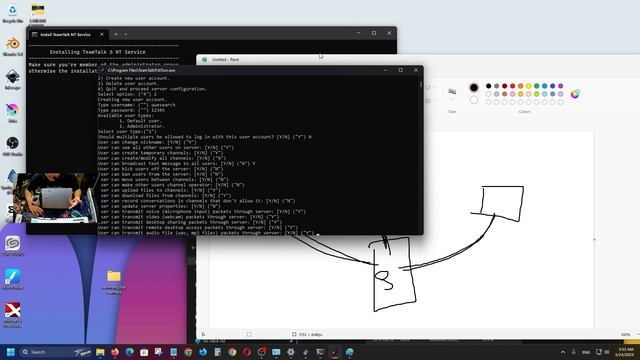
Task: Open Recycle Bin desktop icon
Action: point(12,13)
